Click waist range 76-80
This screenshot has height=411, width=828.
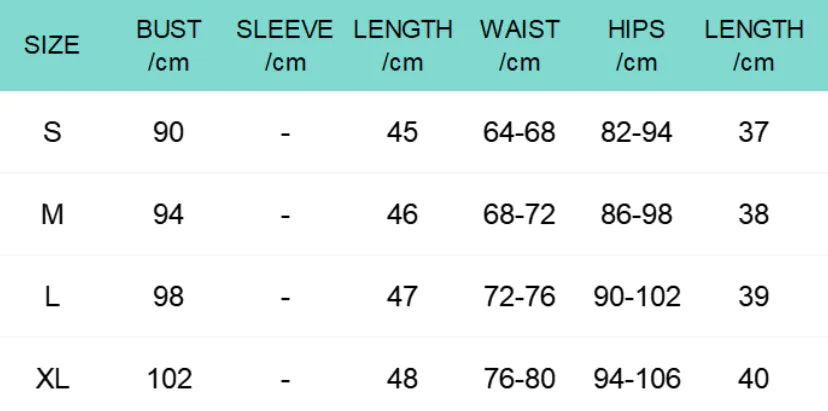pyautogui.click(x=519, y=379)
